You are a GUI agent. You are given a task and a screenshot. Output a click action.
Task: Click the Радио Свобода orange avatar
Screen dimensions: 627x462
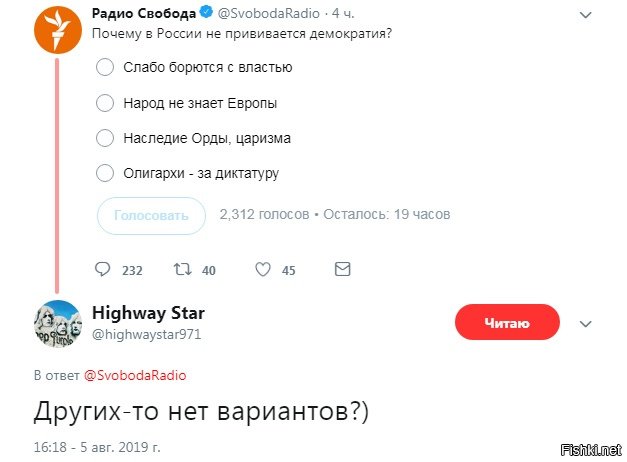tap(57, 30)
